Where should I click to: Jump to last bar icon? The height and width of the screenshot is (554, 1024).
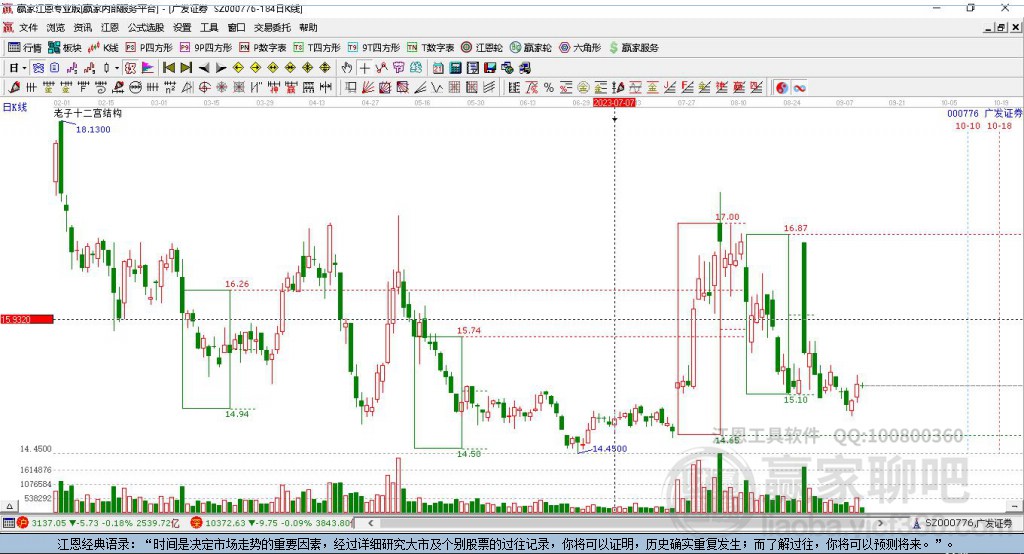[x=186, y=68]
